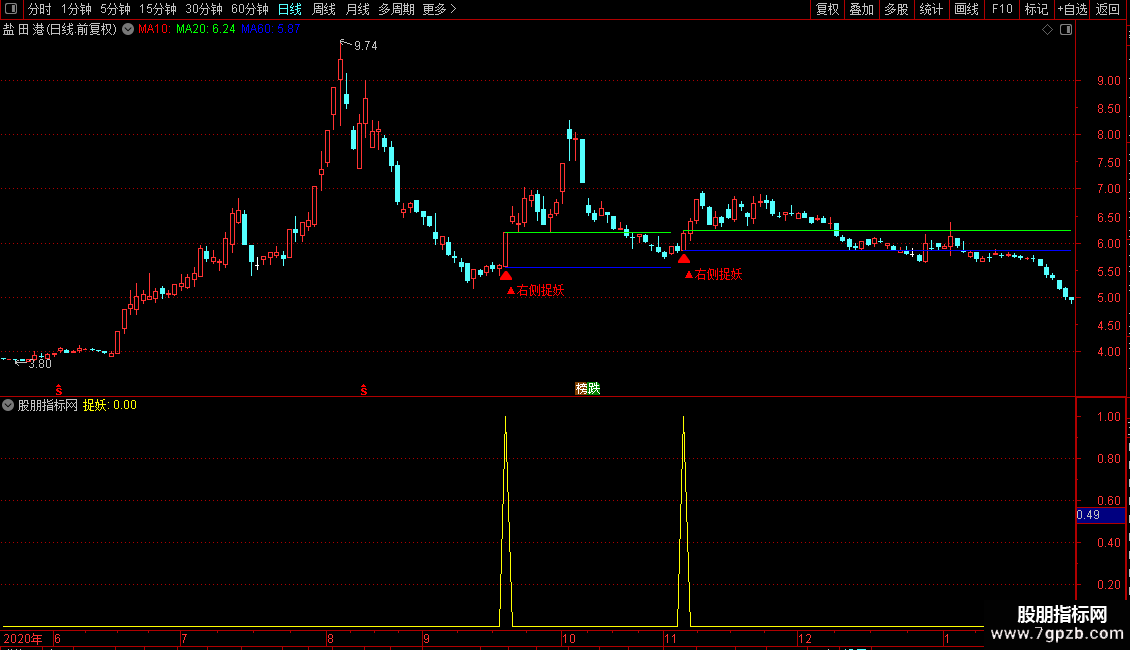
Task: Switch to the 月线 monthly chart
Action: (x=357, y=9)
